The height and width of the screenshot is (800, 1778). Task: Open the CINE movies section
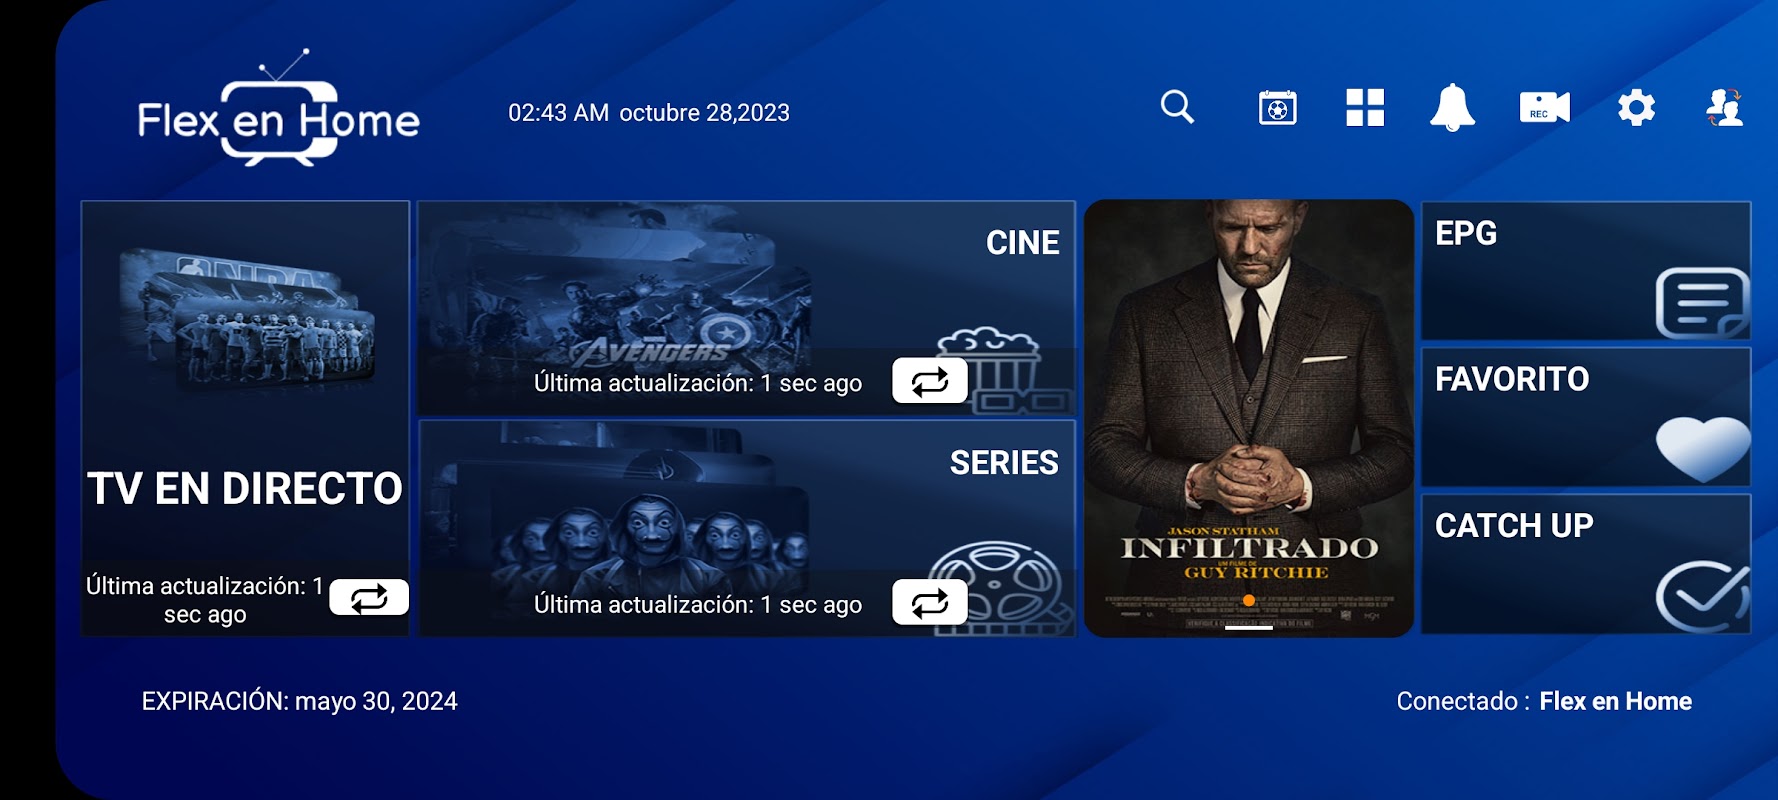pos(746,308)
